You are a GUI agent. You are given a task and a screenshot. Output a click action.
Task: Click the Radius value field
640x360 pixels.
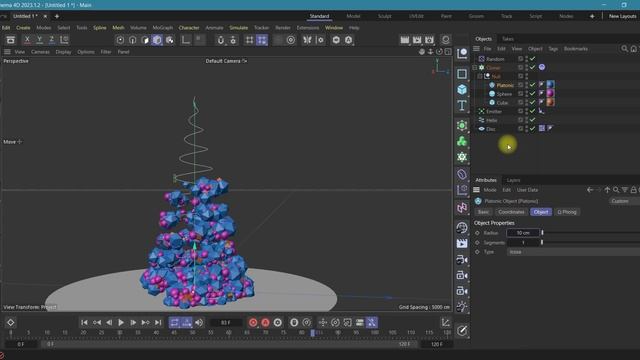[522, 233]
